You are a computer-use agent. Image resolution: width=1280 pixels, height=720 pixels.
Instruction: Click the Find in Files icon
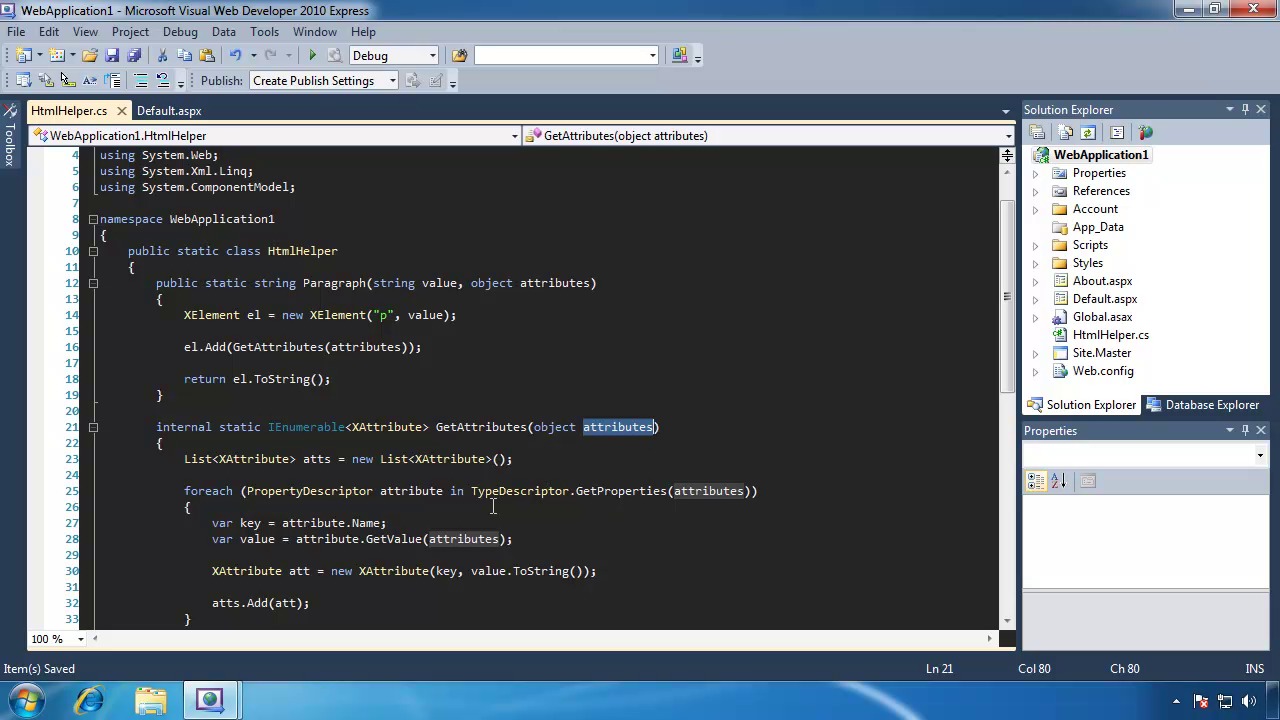[459, 55]
